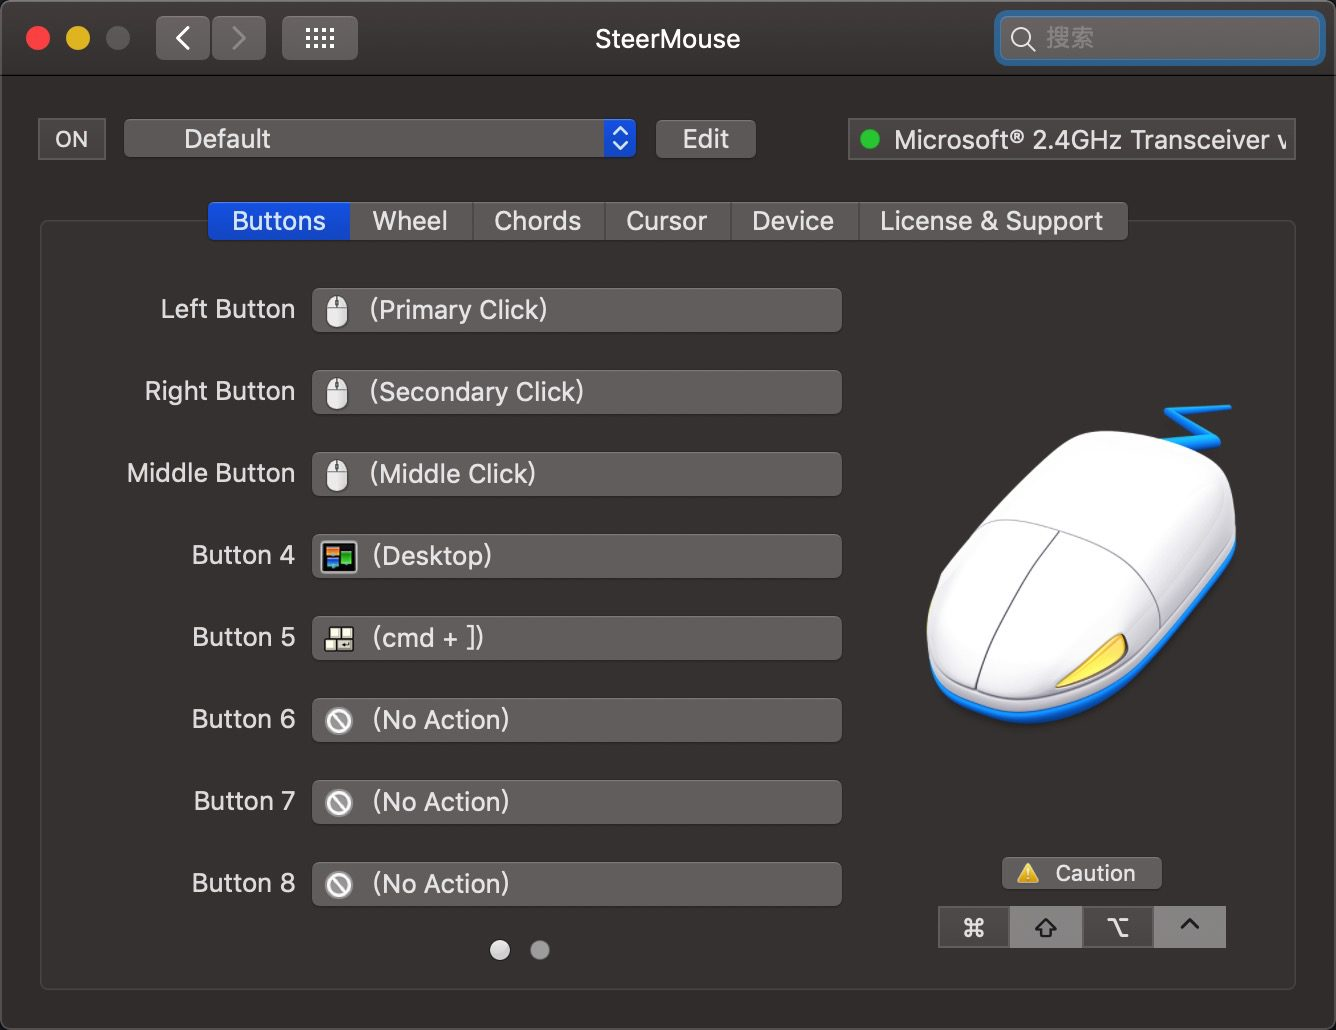This screenshot has width=1336, height=1030.
Task: Click the Left Button label
Action: [228, 309]
